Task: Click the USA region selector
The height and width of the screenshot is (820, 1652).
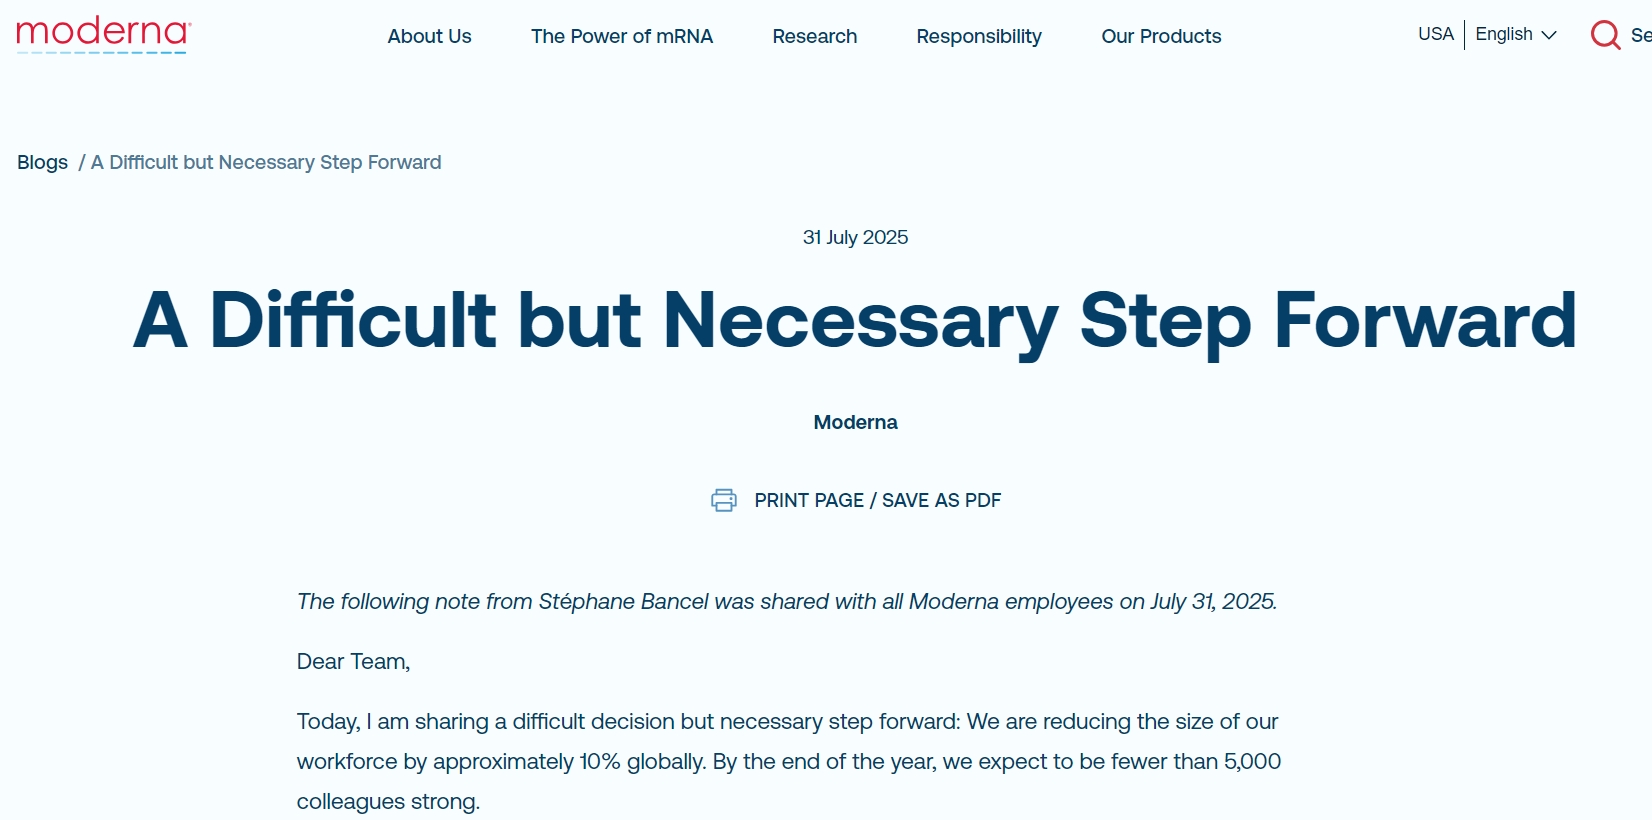Action: (x=1435, y=34)
